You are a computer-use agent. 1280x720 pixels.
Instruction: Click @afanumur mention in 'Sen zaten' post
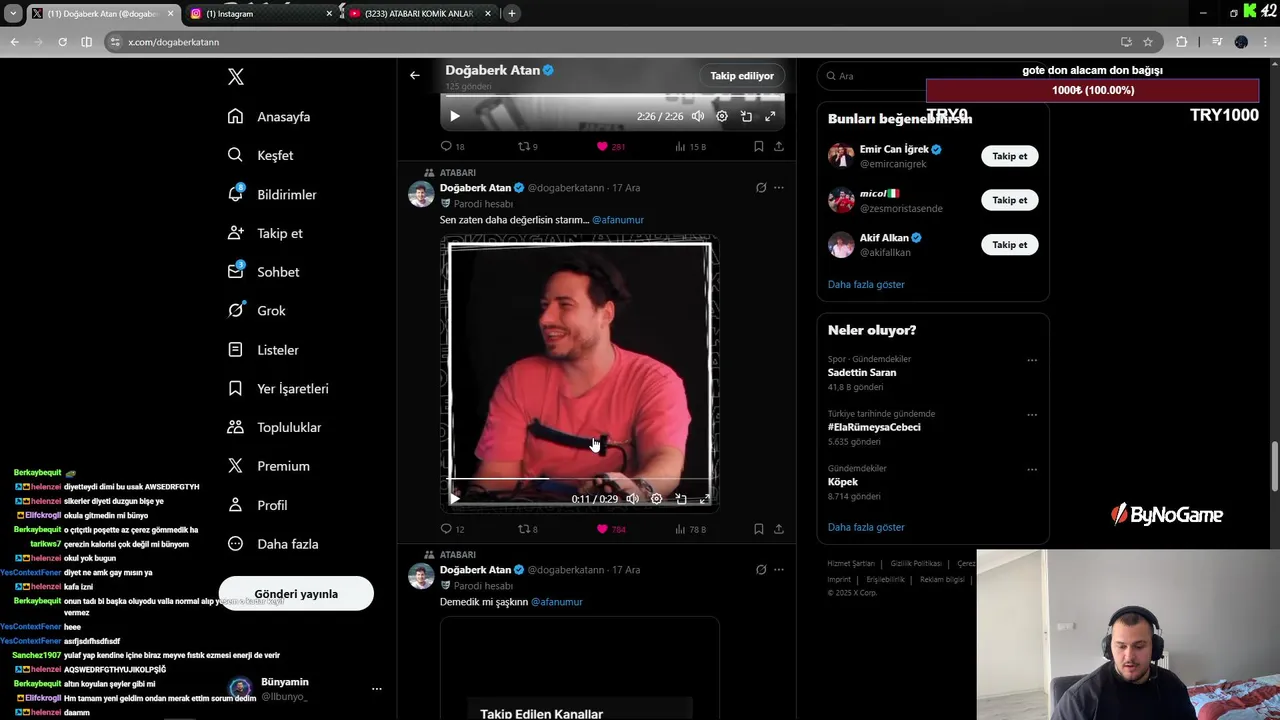[x=618, y=220]
